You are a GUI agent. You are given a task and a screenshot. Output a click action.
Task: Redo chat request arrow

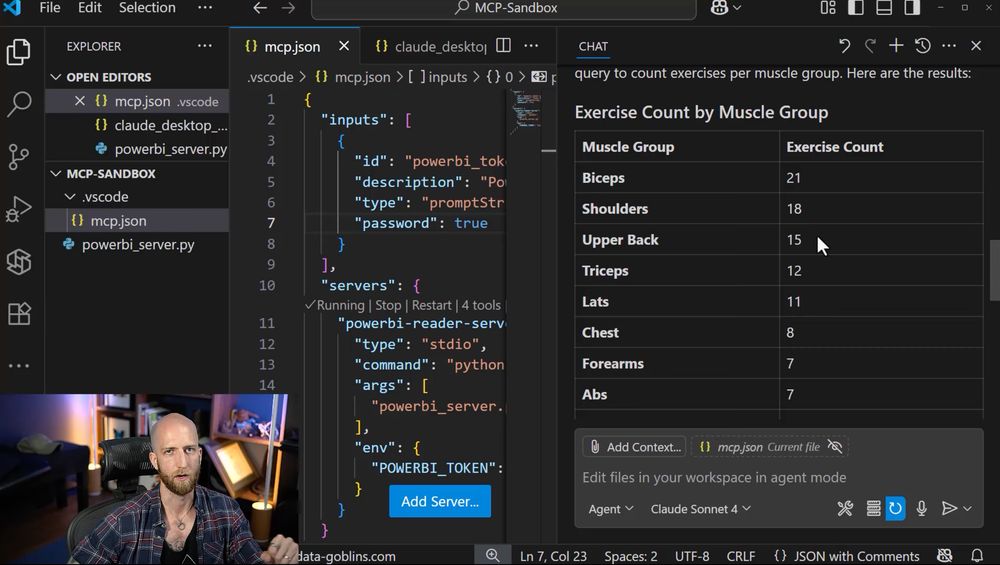870,45
